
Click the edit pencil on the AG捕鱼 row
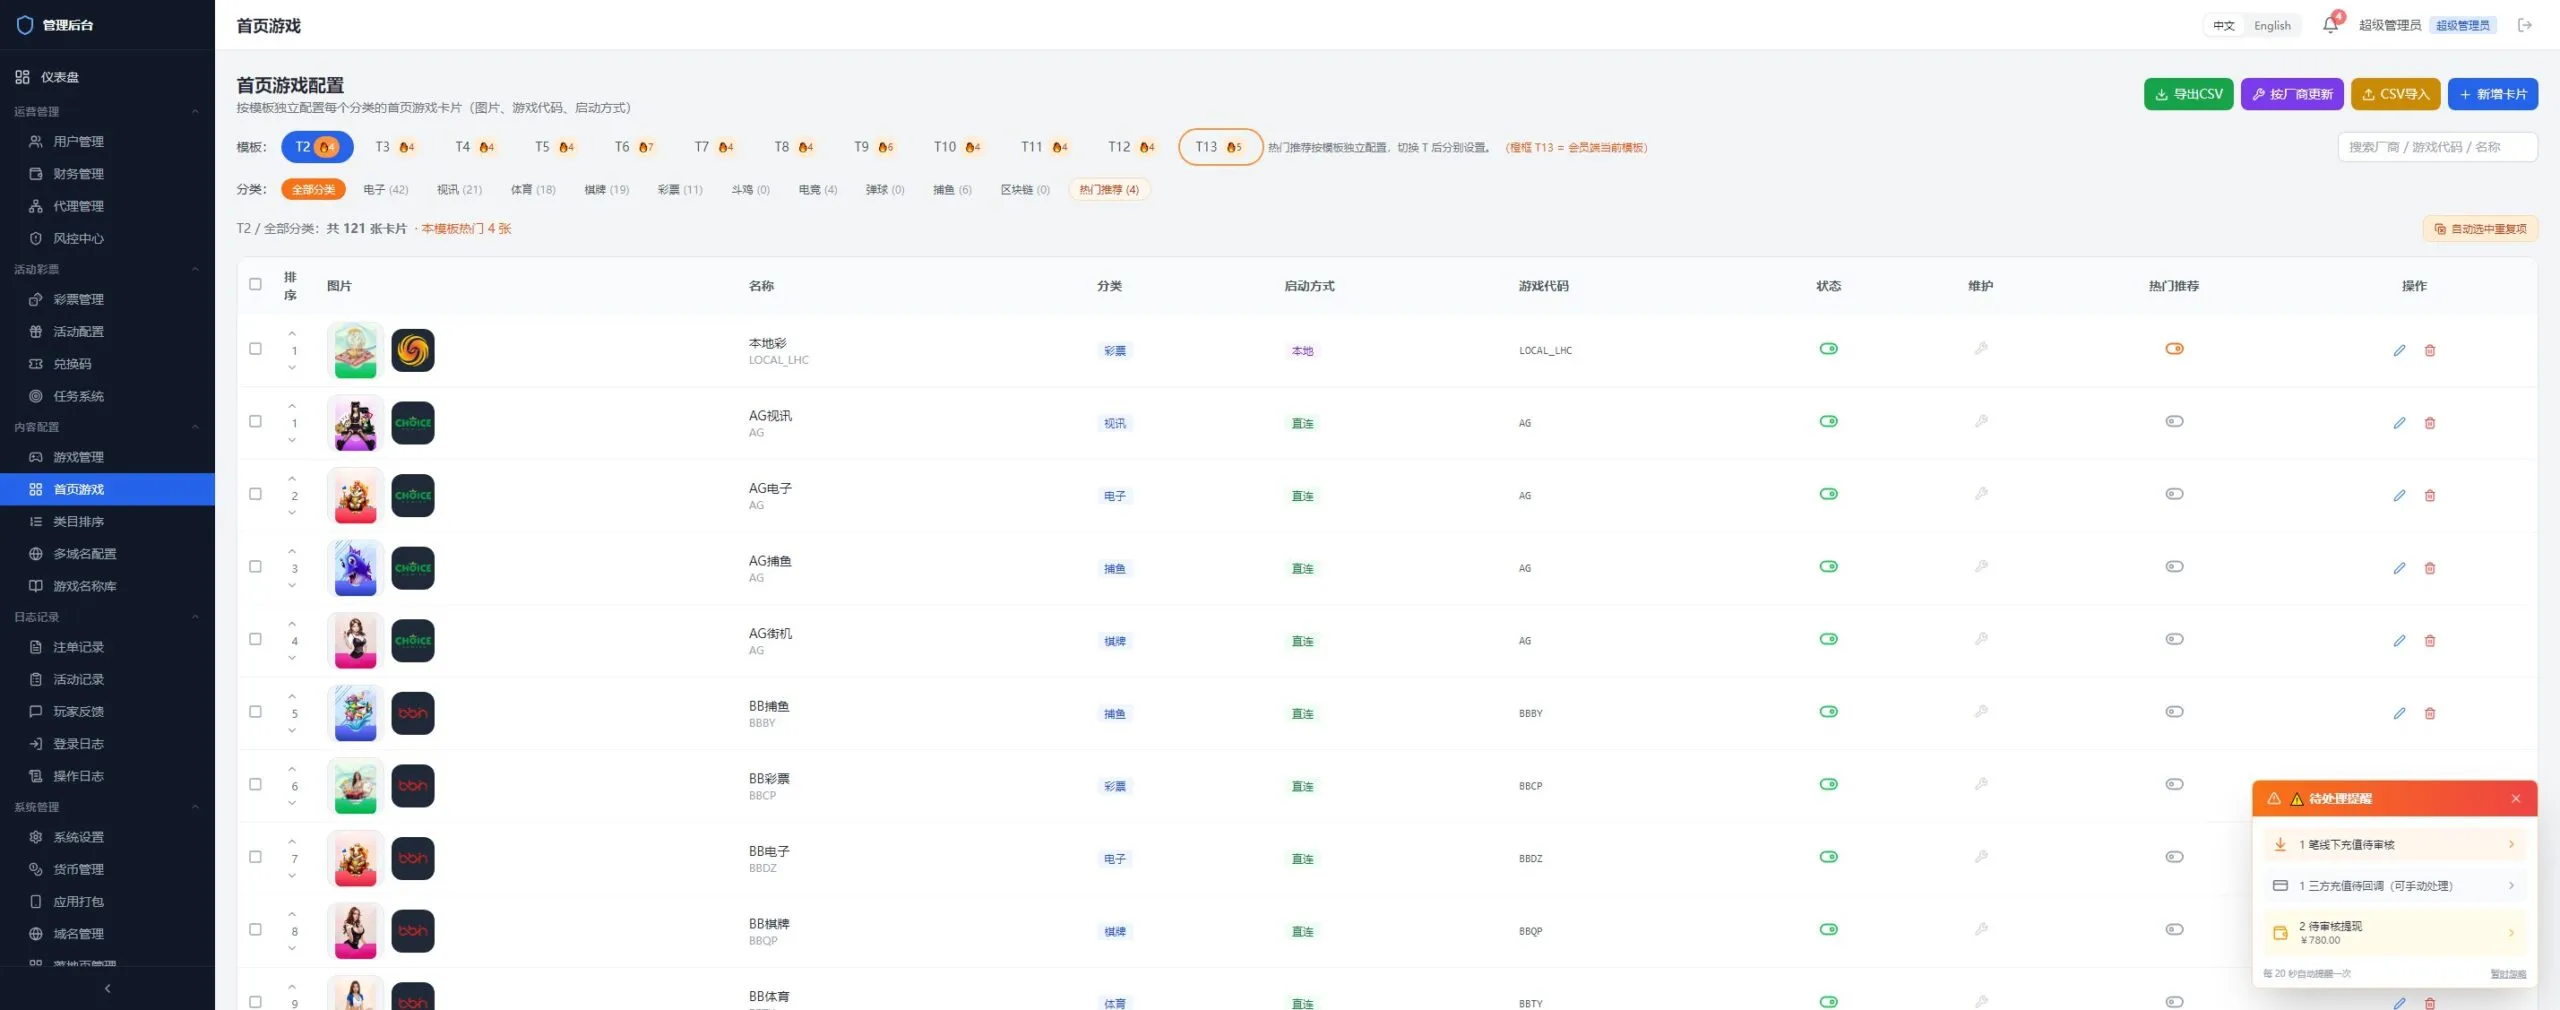click(2399, 568)
